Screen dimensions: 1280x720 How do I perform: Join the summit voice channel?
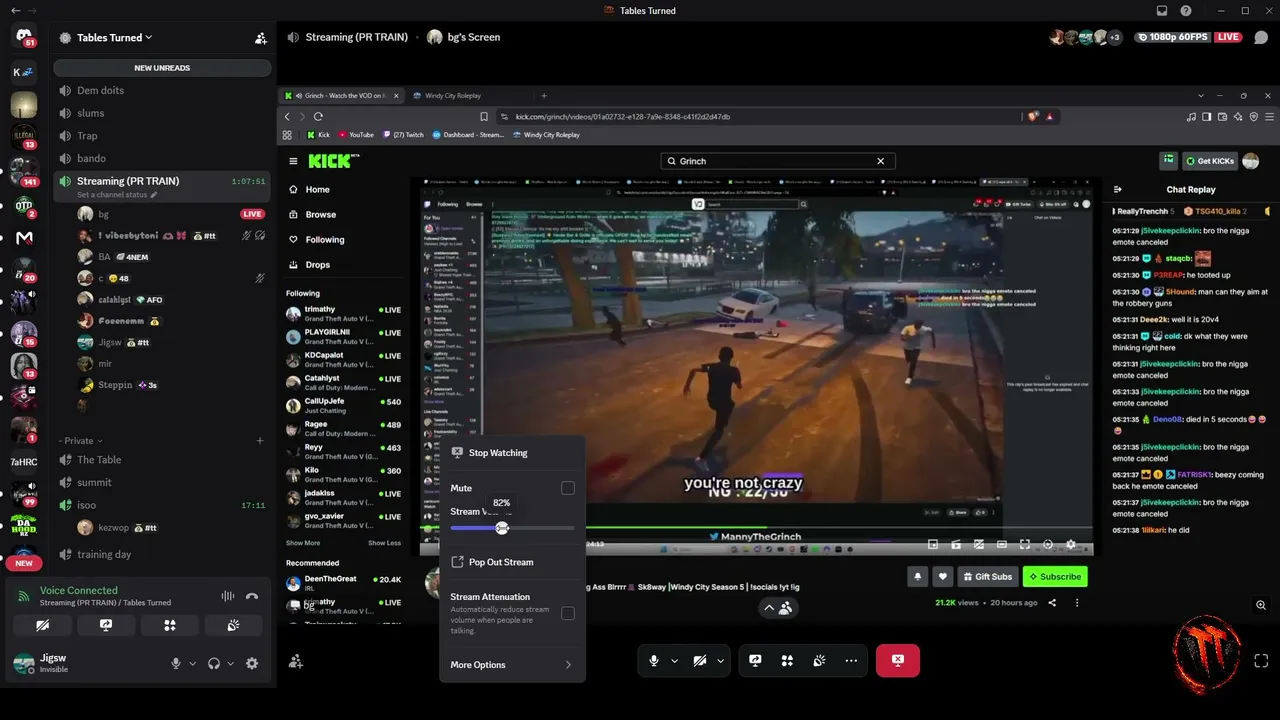pos(162,482)
